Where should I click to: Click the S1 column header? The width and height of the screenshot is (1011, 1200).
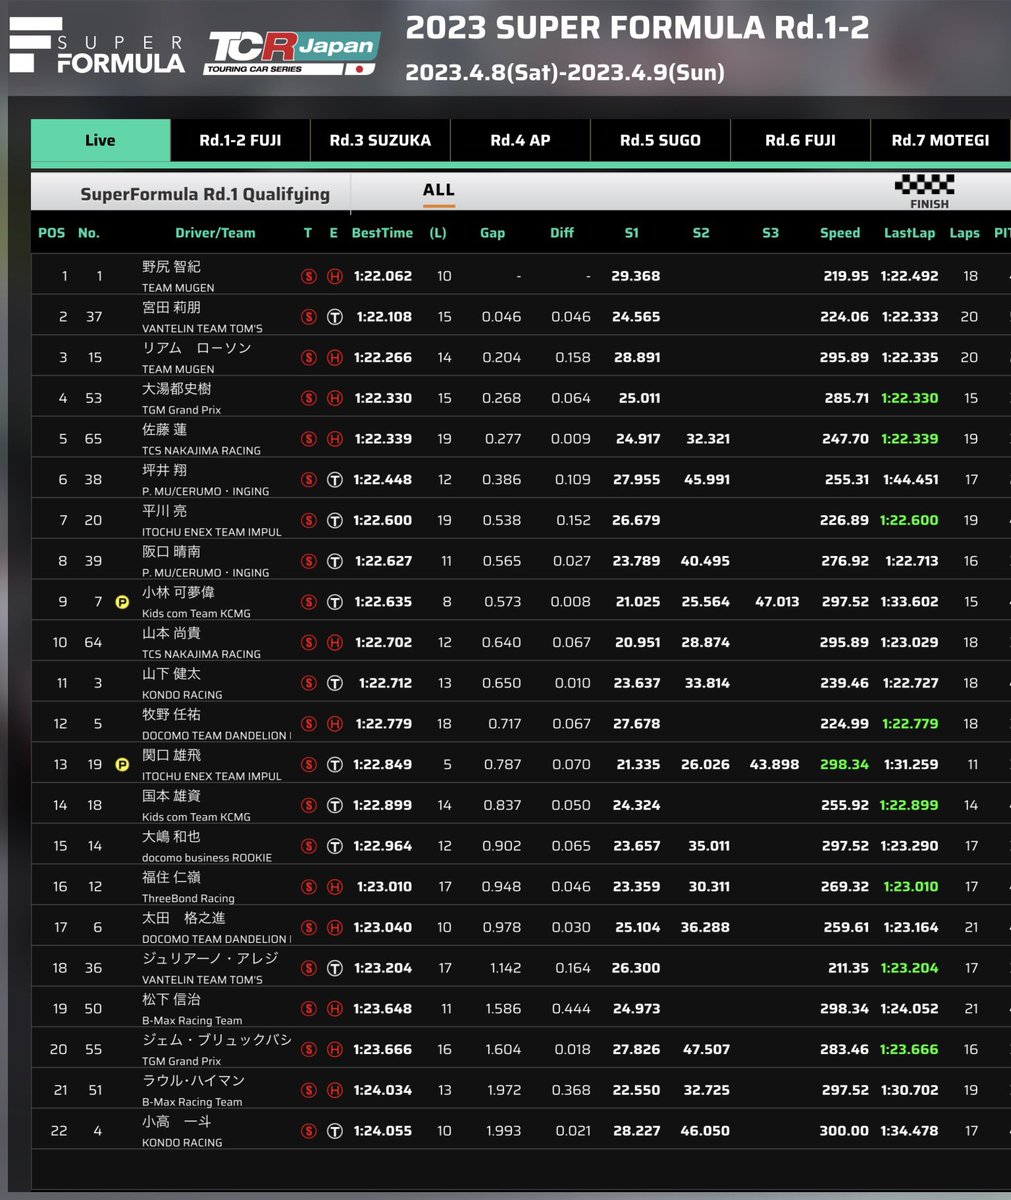point(631,233)
